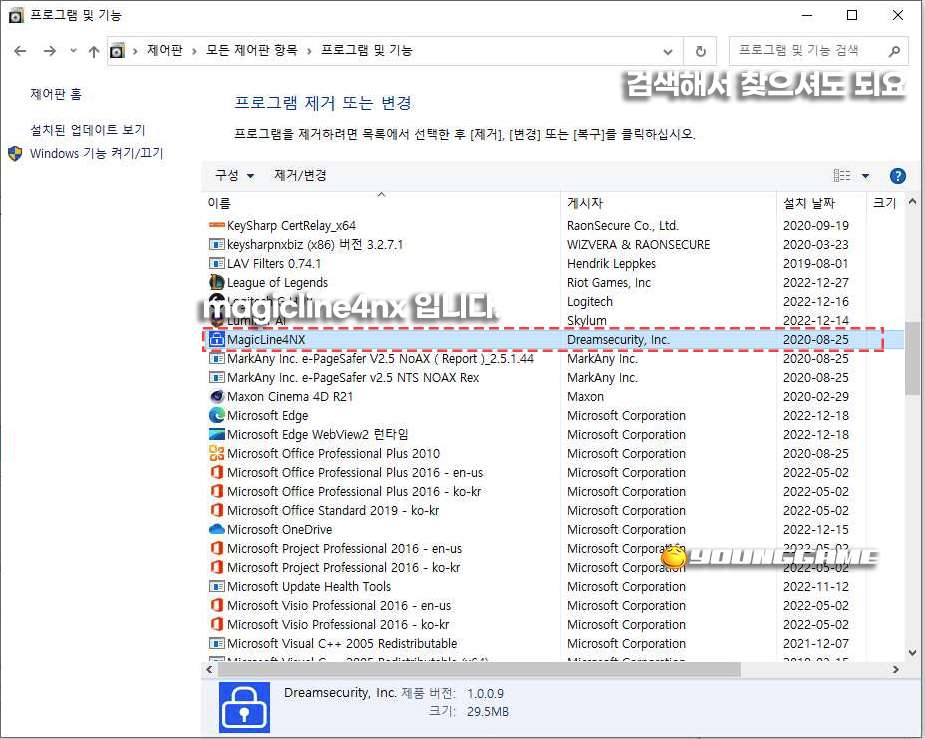Click the horizontal scrollbar thumb
Viewport: 925px width, 739px height.
[x=479, y=669]
